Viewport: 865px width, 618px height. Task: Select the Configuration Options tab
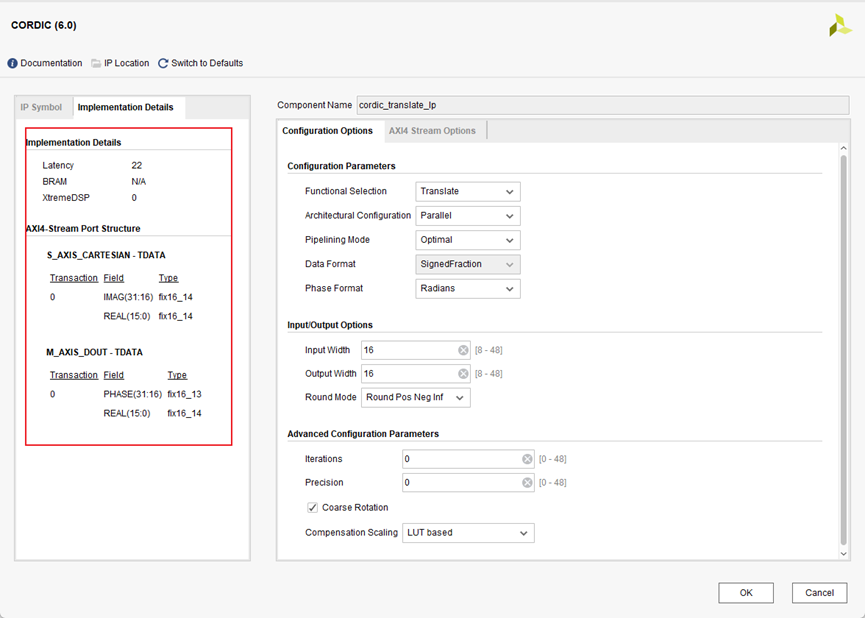[x=328, y=131]
